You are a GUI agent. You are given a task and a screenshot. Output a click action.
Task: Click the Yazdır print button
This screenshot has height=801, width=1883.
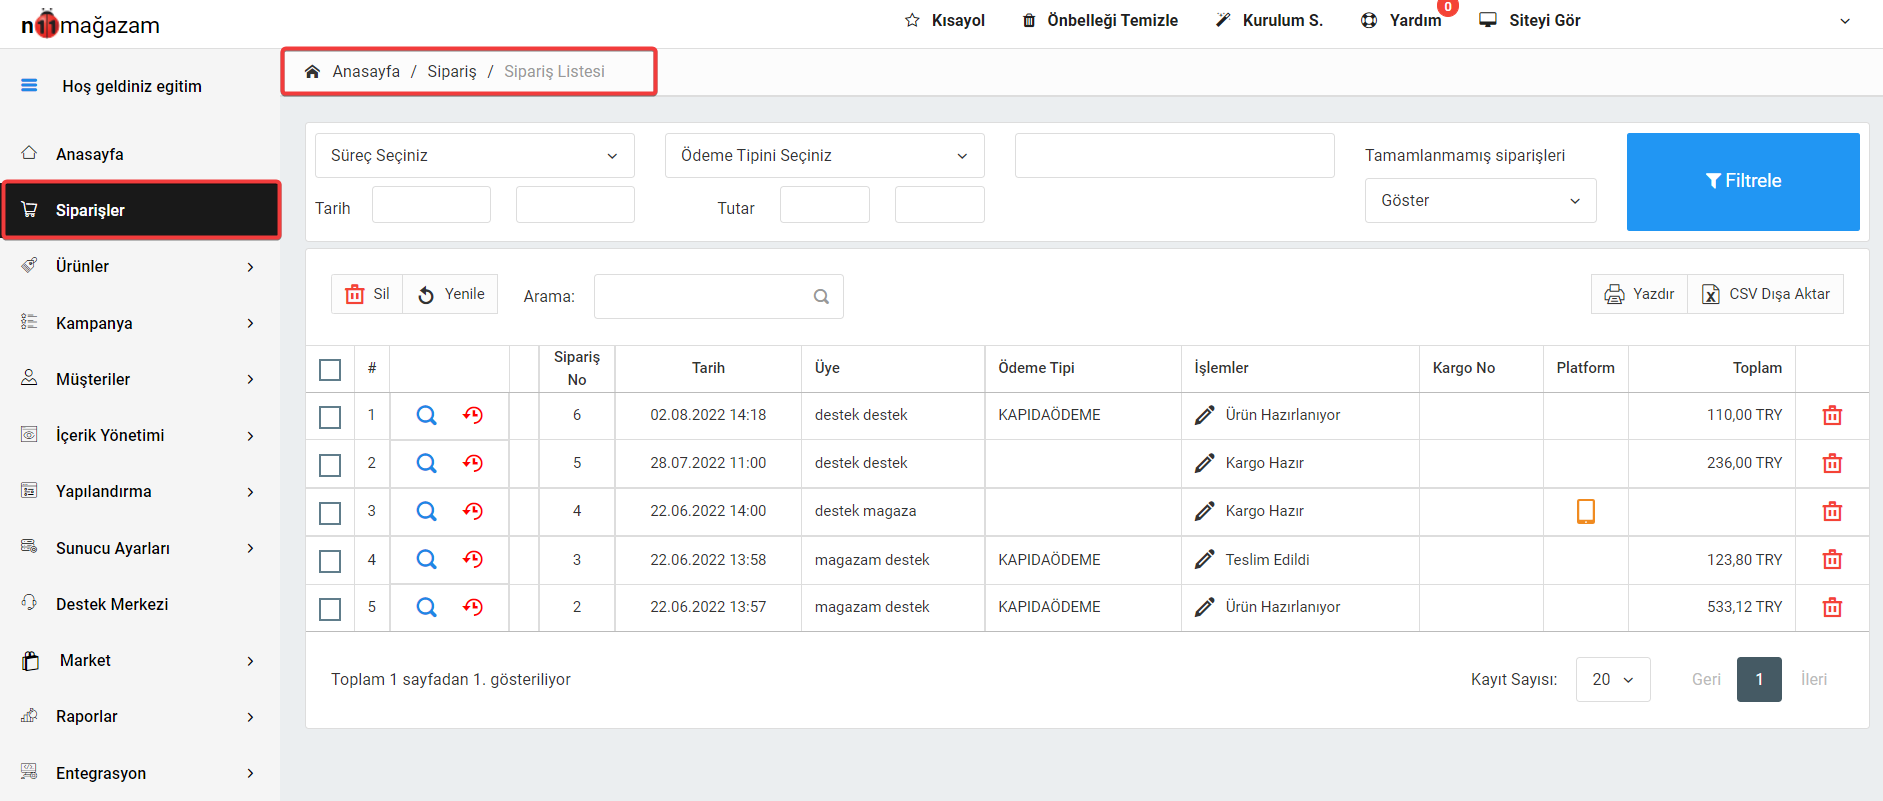tap(1639, 294)
